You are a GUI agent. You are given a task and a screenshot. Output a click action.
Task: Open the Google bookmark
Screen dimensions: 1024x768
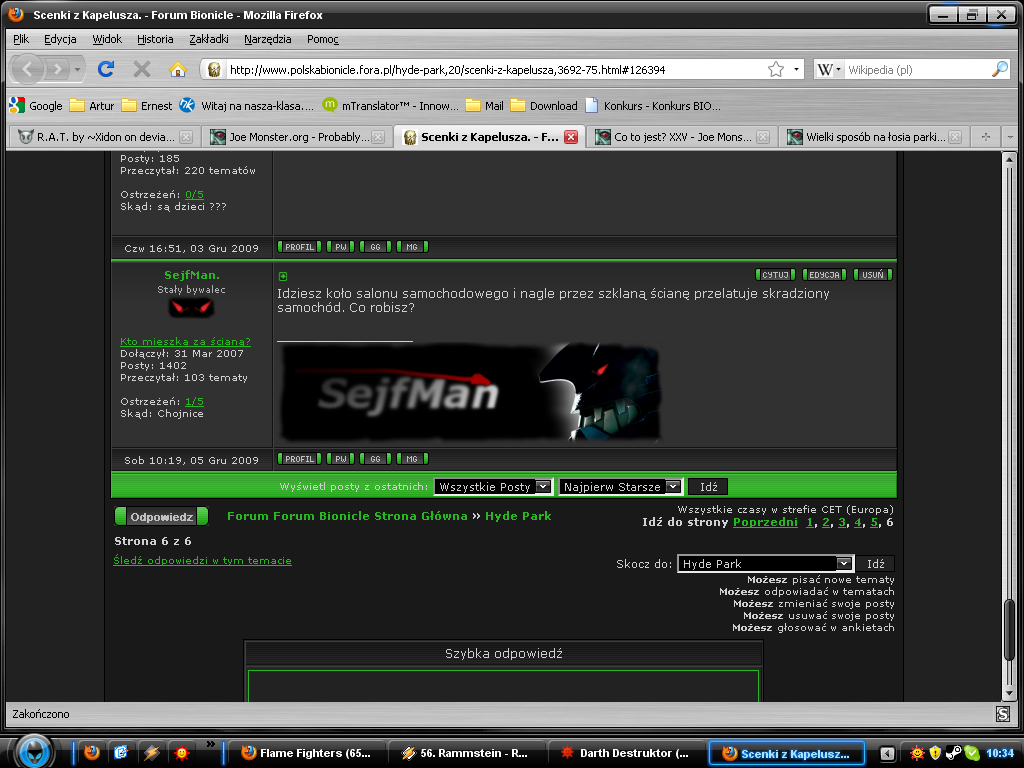37,106
